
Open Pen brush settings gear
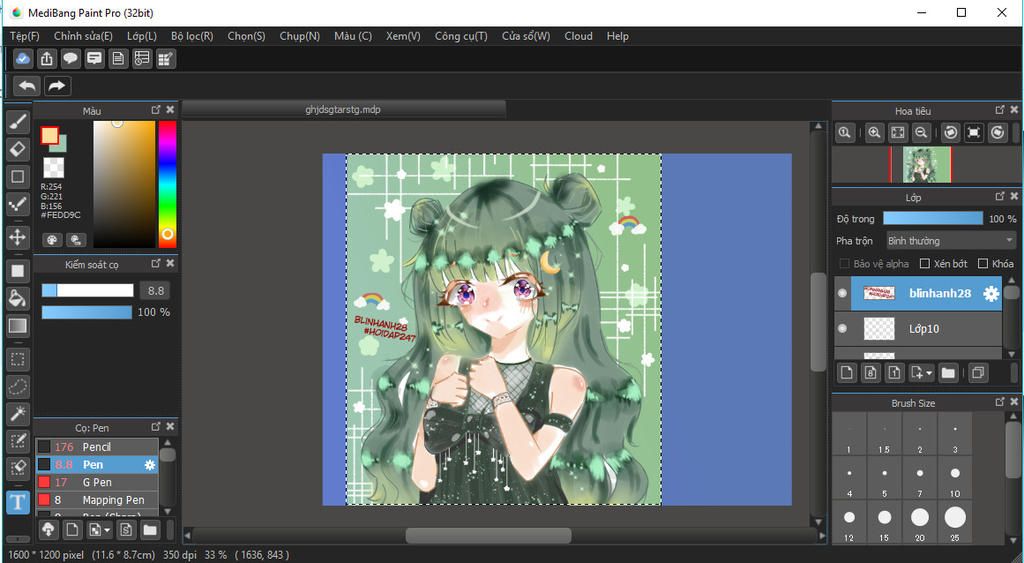point(150,465)
